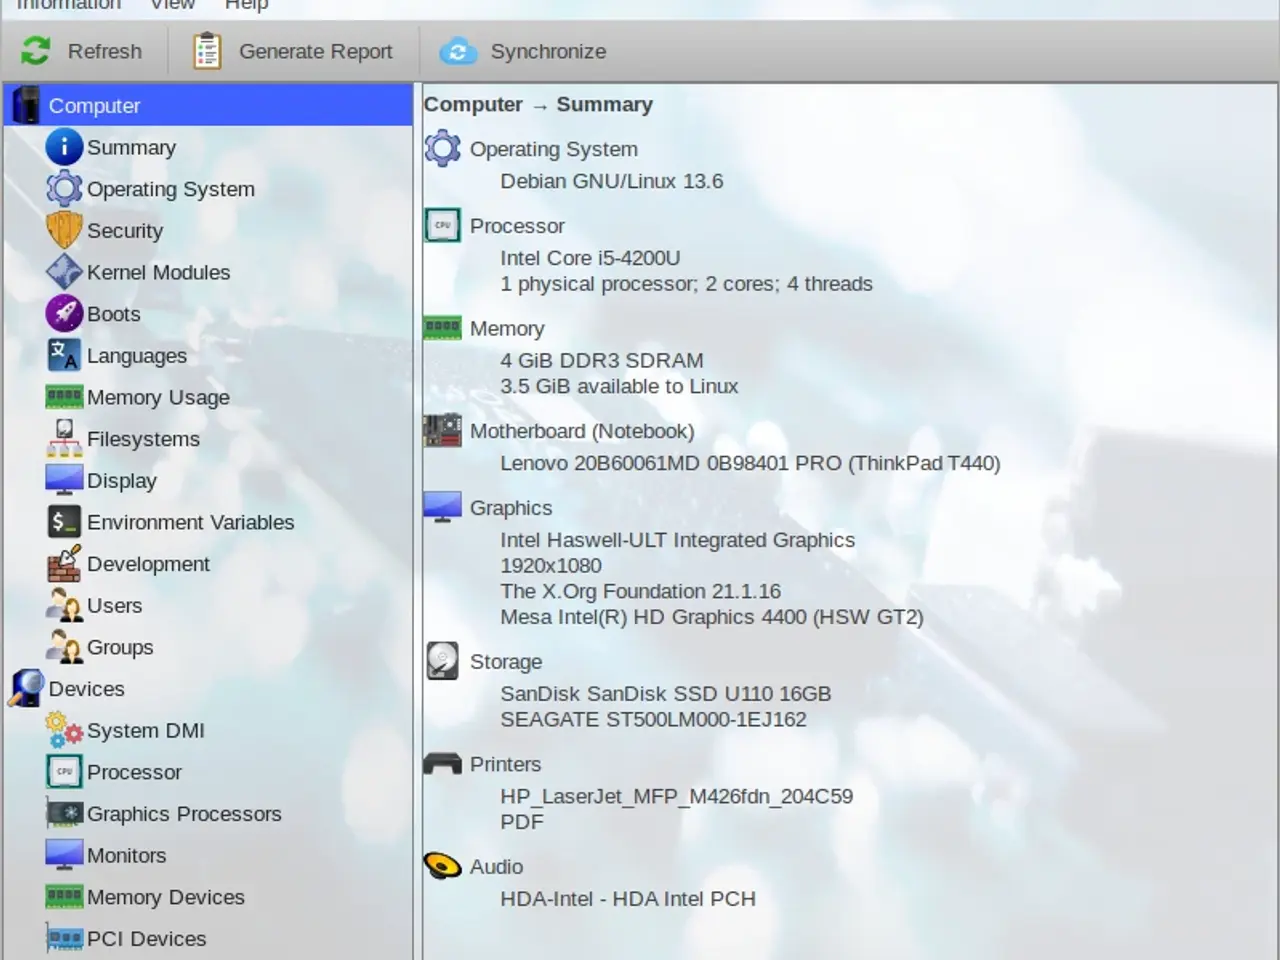Click the '4 GiB DDR3 SDRAM' line
This screenshot has height=960, width=1280.
(602, 360)
